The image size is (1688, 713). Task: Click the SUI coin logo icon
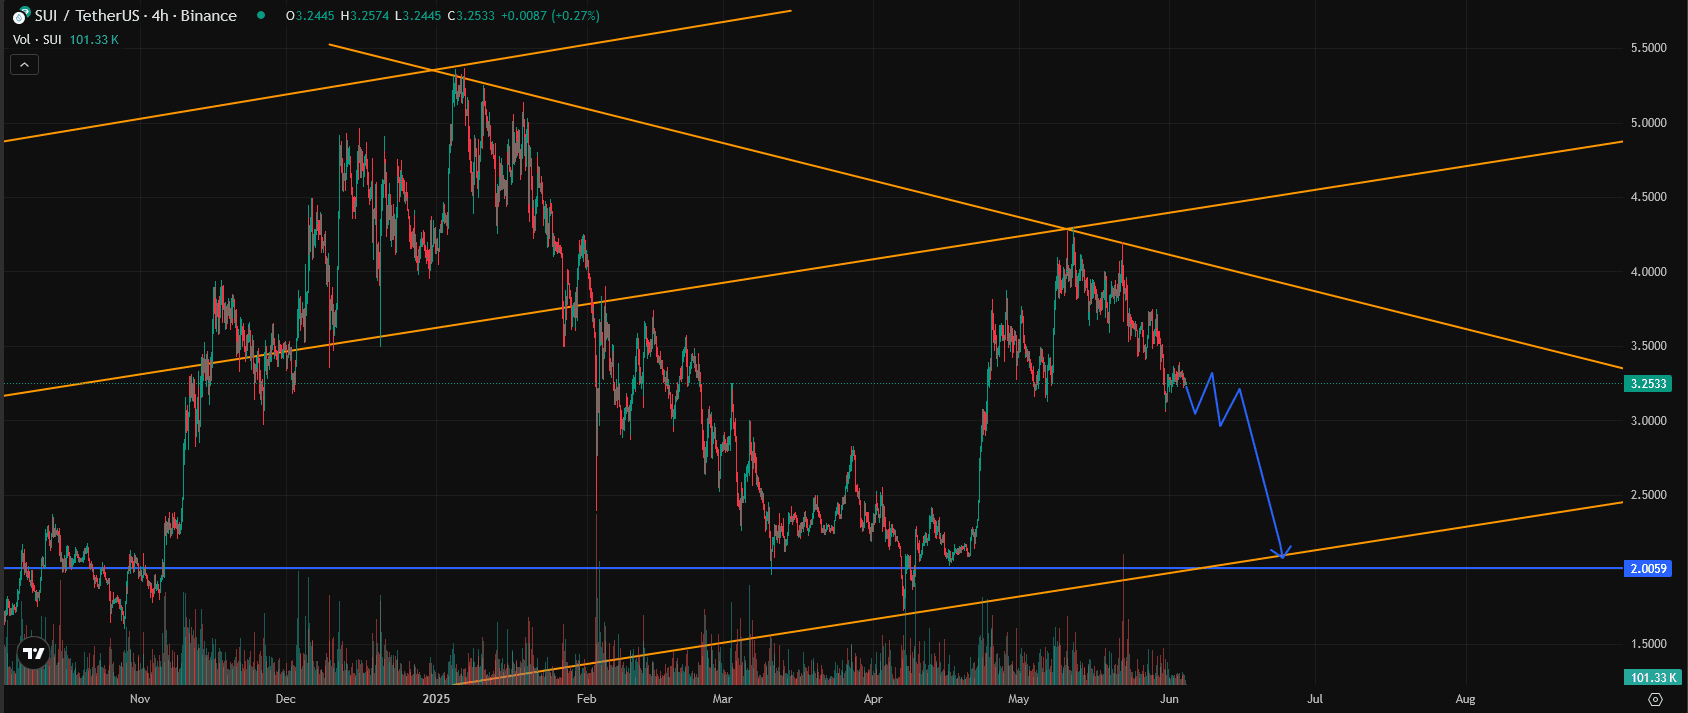20,16
